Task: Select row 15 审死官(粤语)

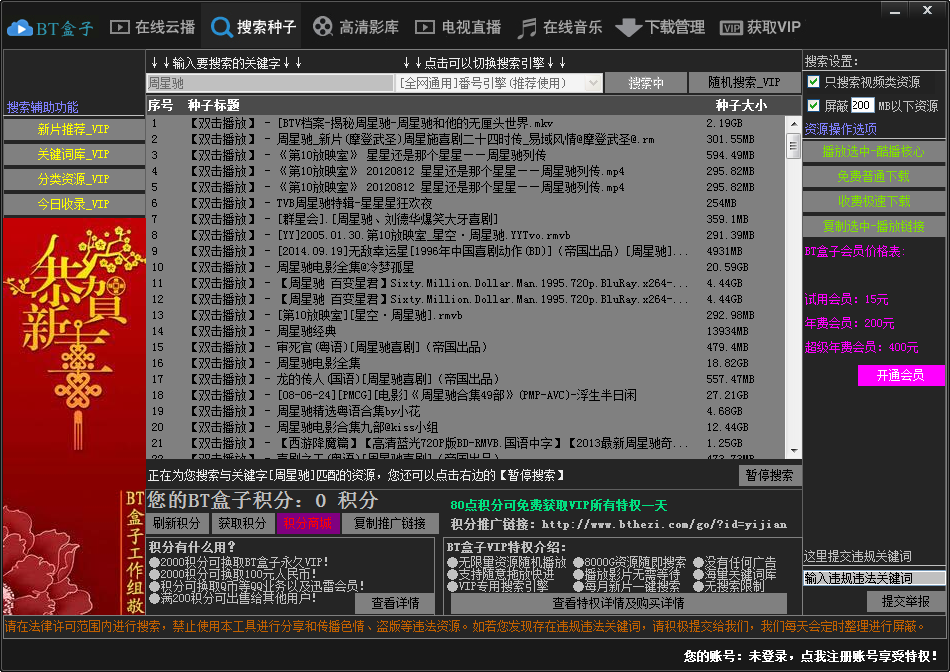Action: coord(466,347)
